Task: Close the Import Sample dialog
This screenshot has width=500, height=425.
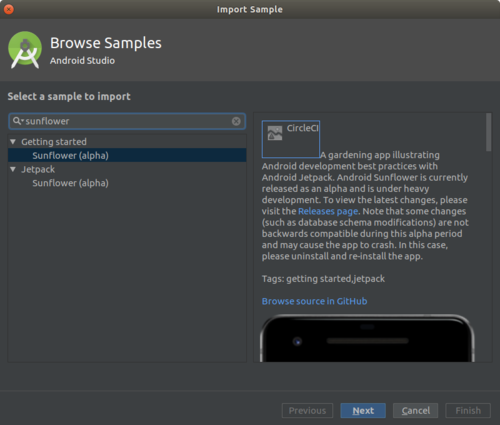Action: 8,9
